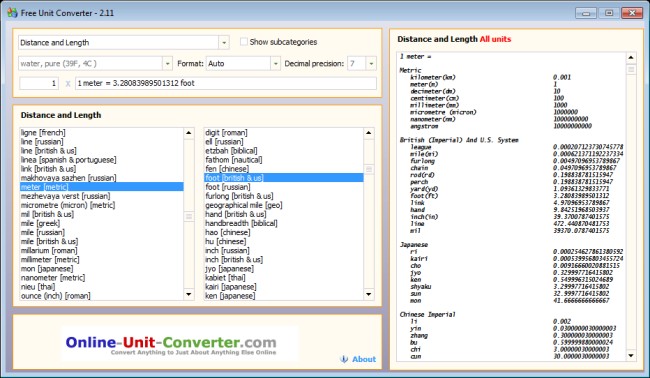The image size is (650, 378).
Task: Select mile [british & us] source unit
Action: coord(102,242)
